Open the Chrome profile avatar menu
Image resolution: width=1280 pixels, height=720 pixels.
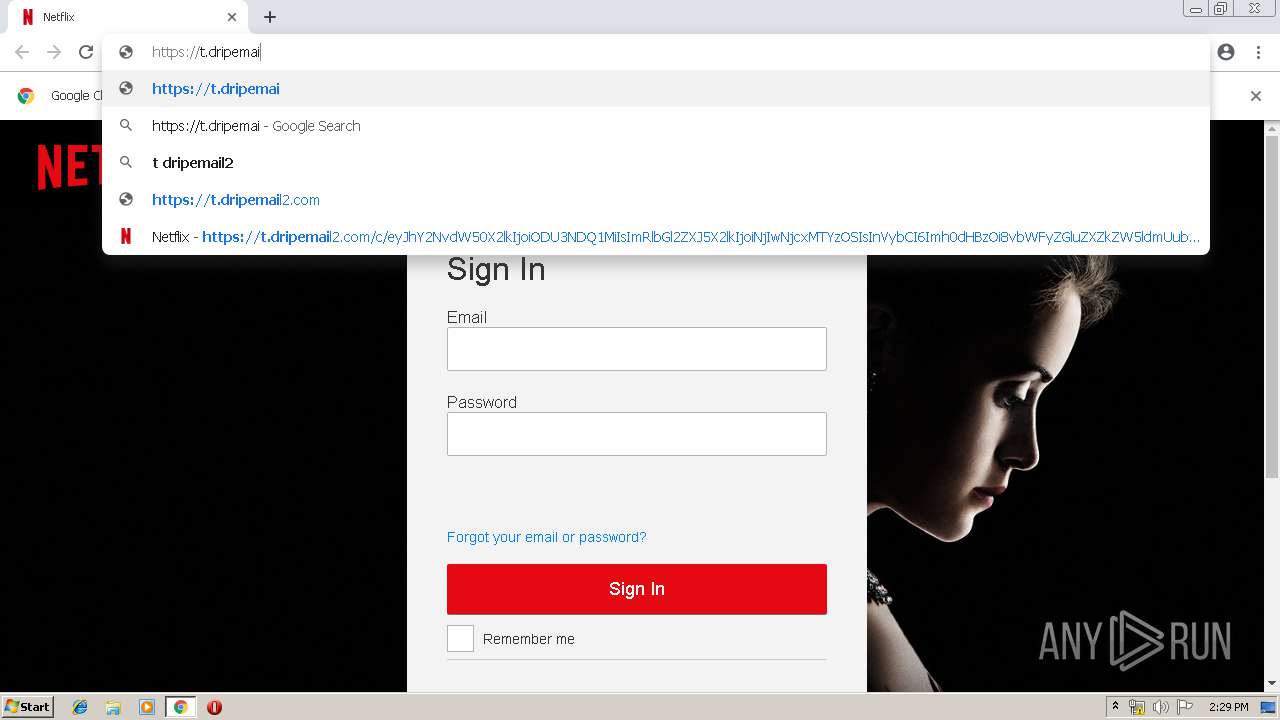pyautogui.click(x=1226, y=52)
